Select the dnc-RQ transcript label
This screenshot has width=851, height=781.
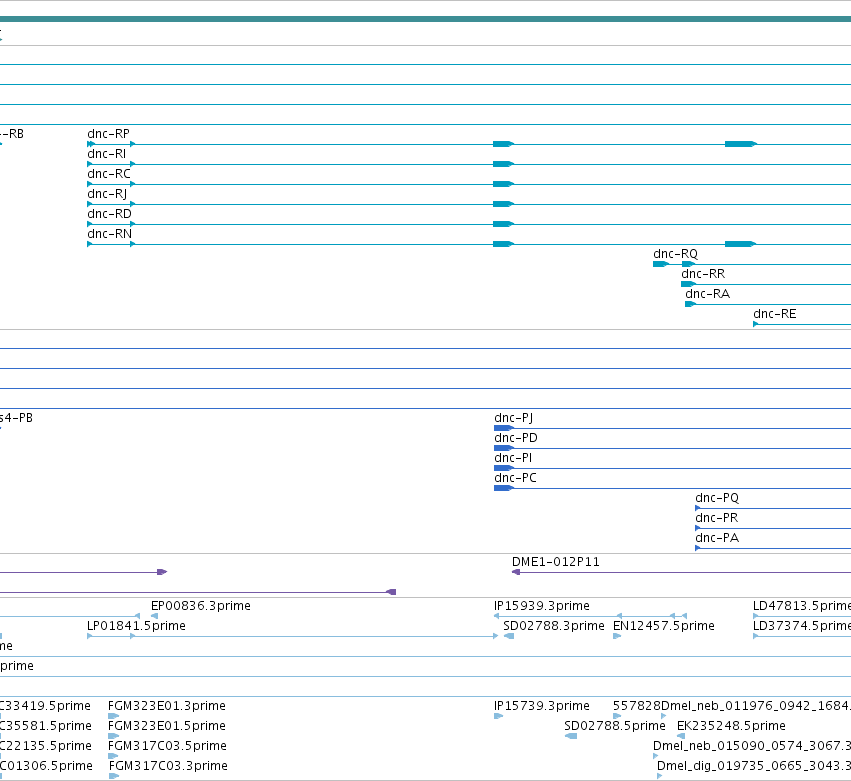click(x=675, y=254)
